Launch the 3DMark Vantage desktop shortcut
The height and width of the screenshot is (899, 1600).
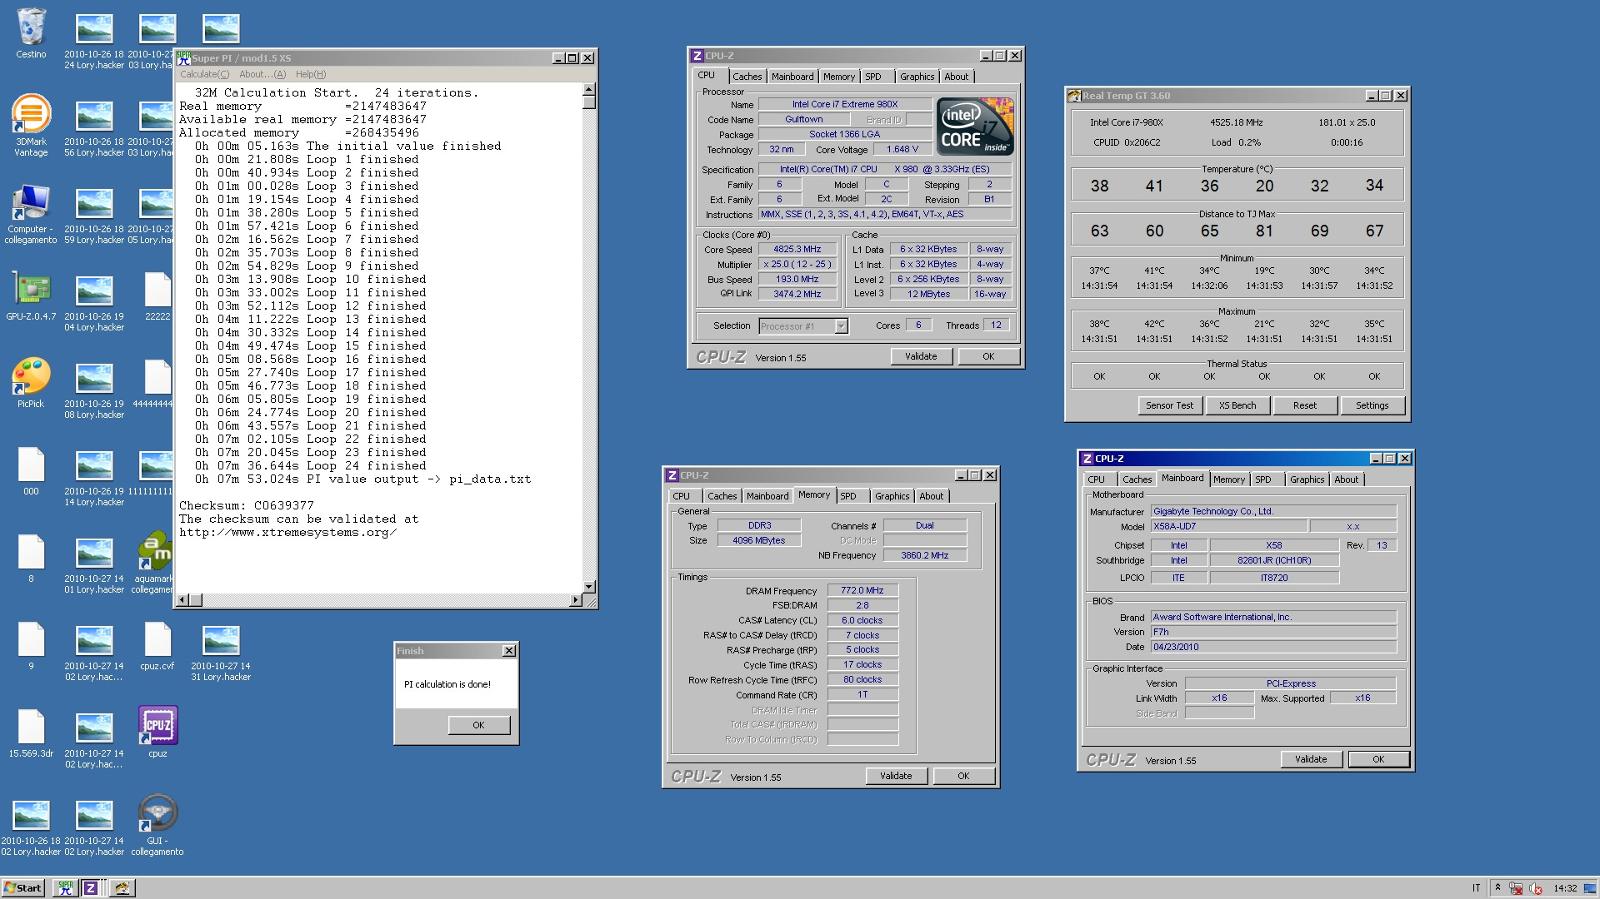(31, 126)
